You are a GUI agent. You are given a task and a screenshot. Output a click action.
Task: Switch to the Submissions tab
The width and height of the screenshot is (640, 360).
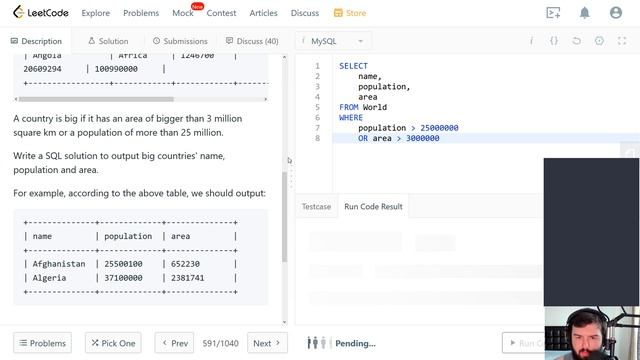[180, 41]
